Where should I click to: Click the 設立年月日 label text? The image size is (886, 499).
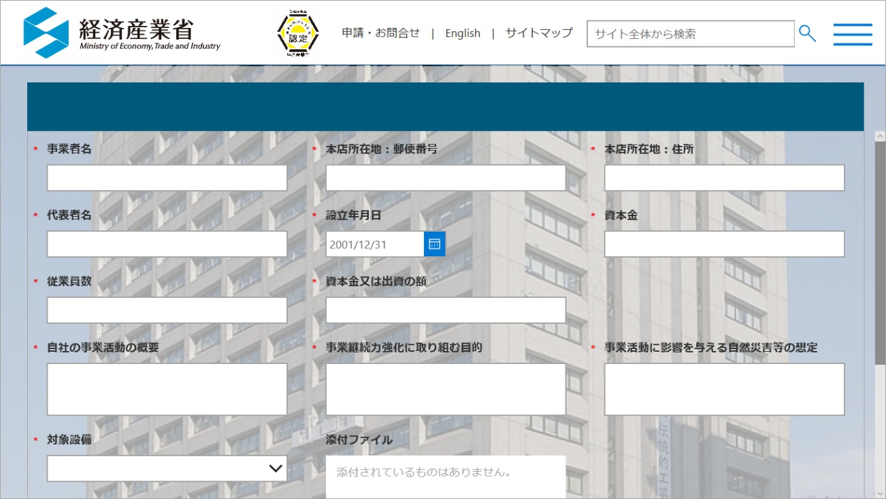[353, 215]
